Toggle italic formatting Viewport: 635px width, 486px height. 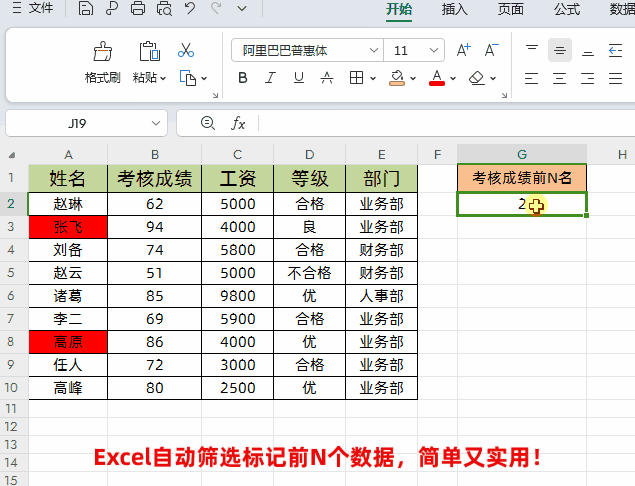tap(271, 78)
